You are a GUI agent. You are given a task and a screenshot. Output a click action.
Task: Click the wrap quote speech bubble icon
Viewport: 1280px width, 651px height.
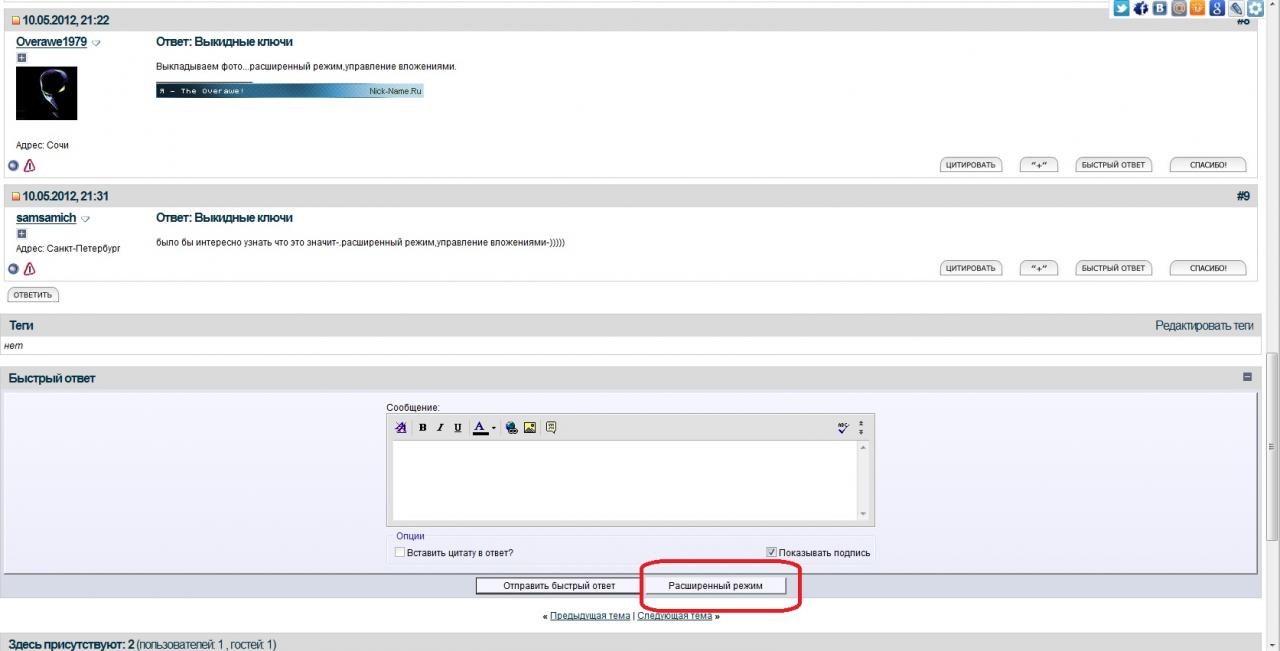(551, 428)
